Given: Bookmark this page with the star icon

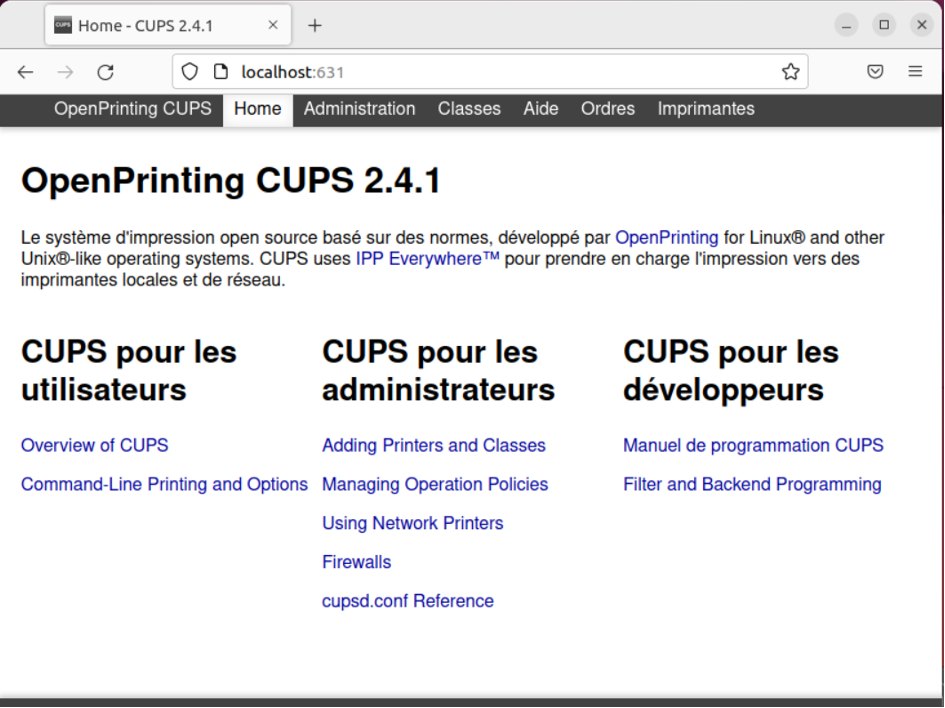Looking at the screenshot, I should 790,72.
